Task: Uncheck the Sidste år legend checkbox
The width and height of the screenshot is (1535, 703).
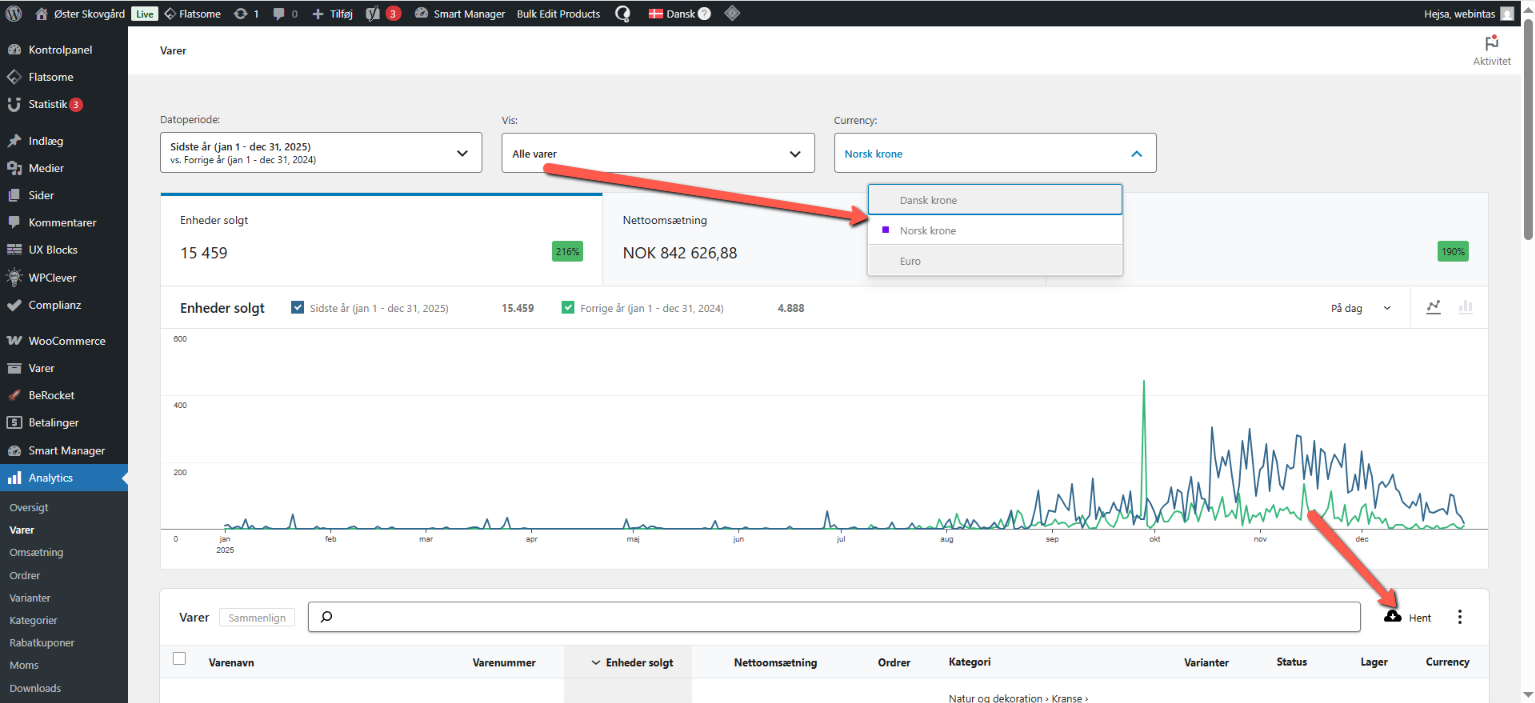Action: tap(297, 308)
